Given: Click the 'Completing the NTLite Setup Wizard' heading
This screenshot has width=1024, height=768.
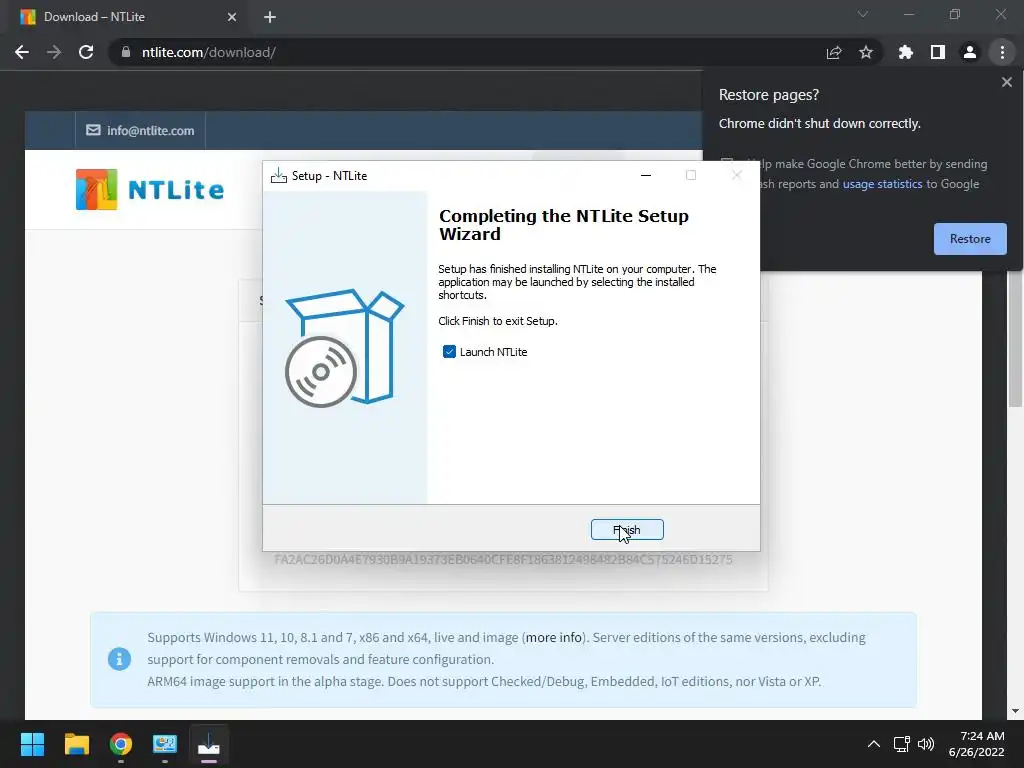Looking at the screenshot, I should tap(564, 225).
